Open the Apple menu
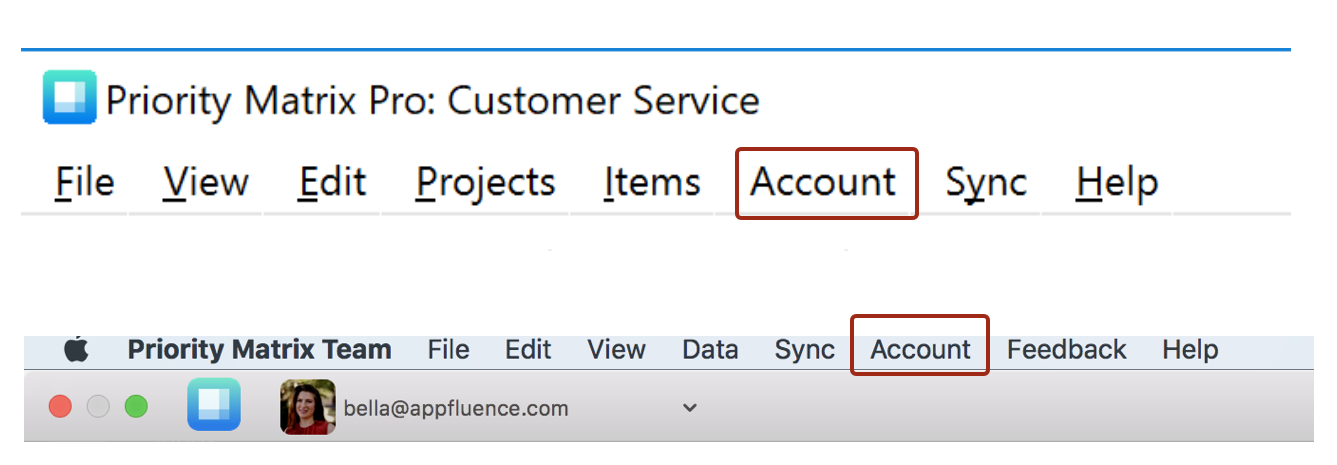This screenshot has height=465, width=1337. (x=76, y=350)
